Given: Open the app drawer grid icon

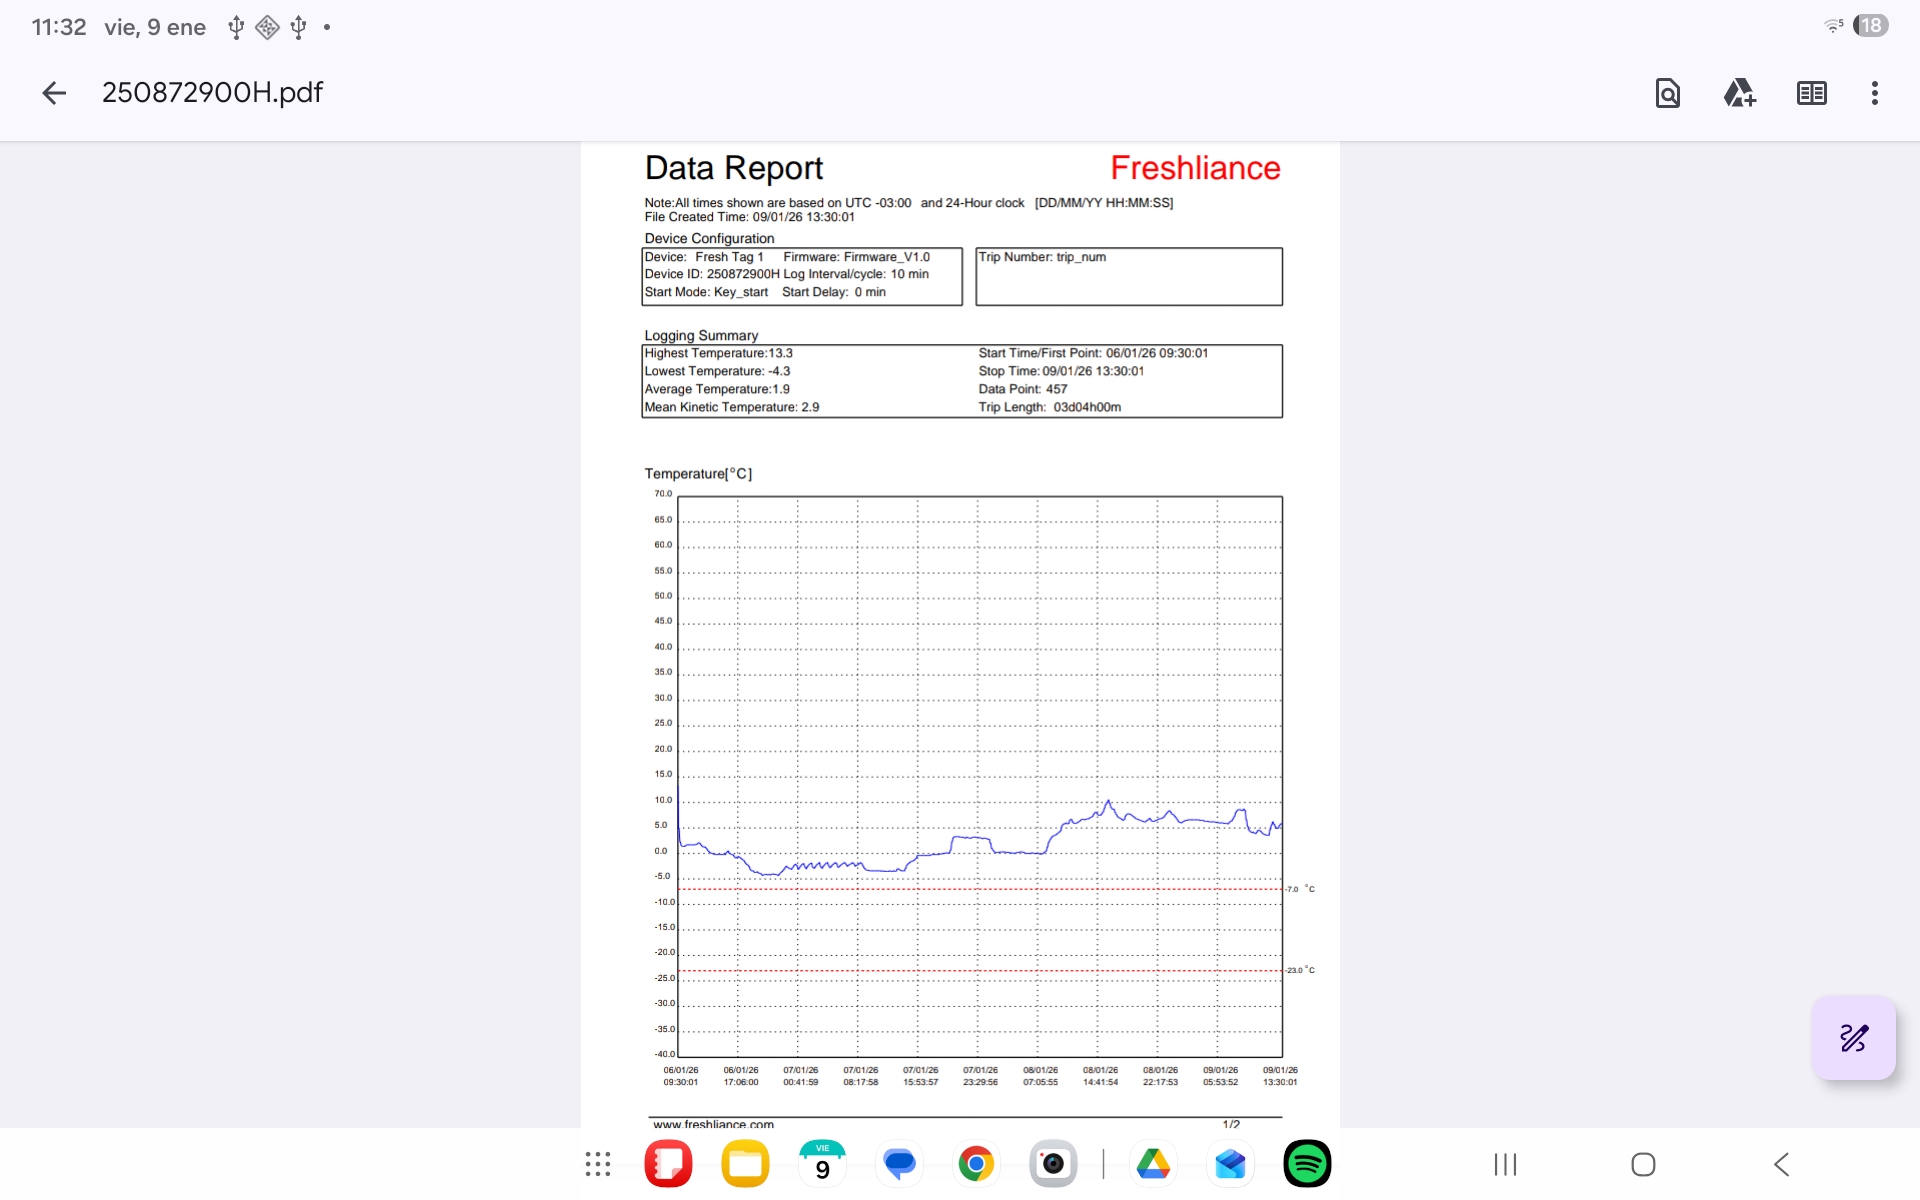Looking at the screenshot, I should coord(598,1164).
